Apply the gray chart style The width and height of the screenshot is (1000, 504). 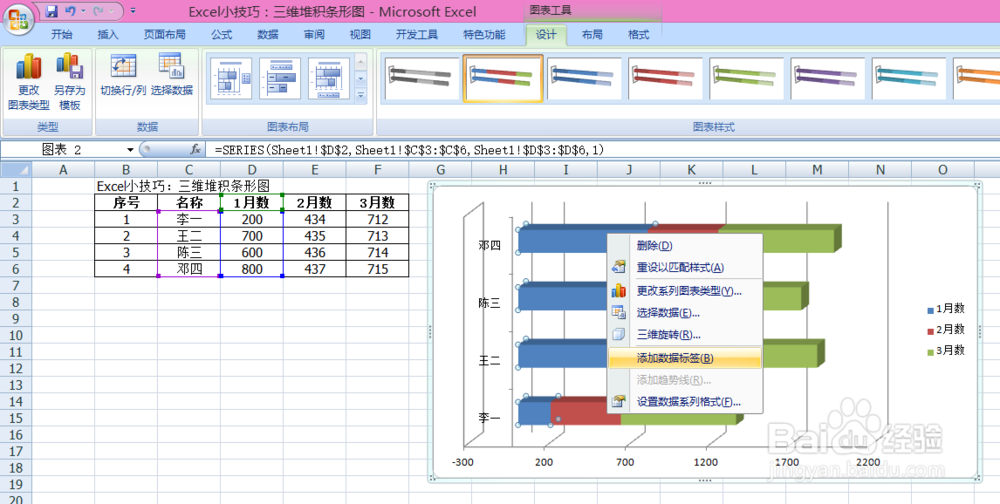422,78
